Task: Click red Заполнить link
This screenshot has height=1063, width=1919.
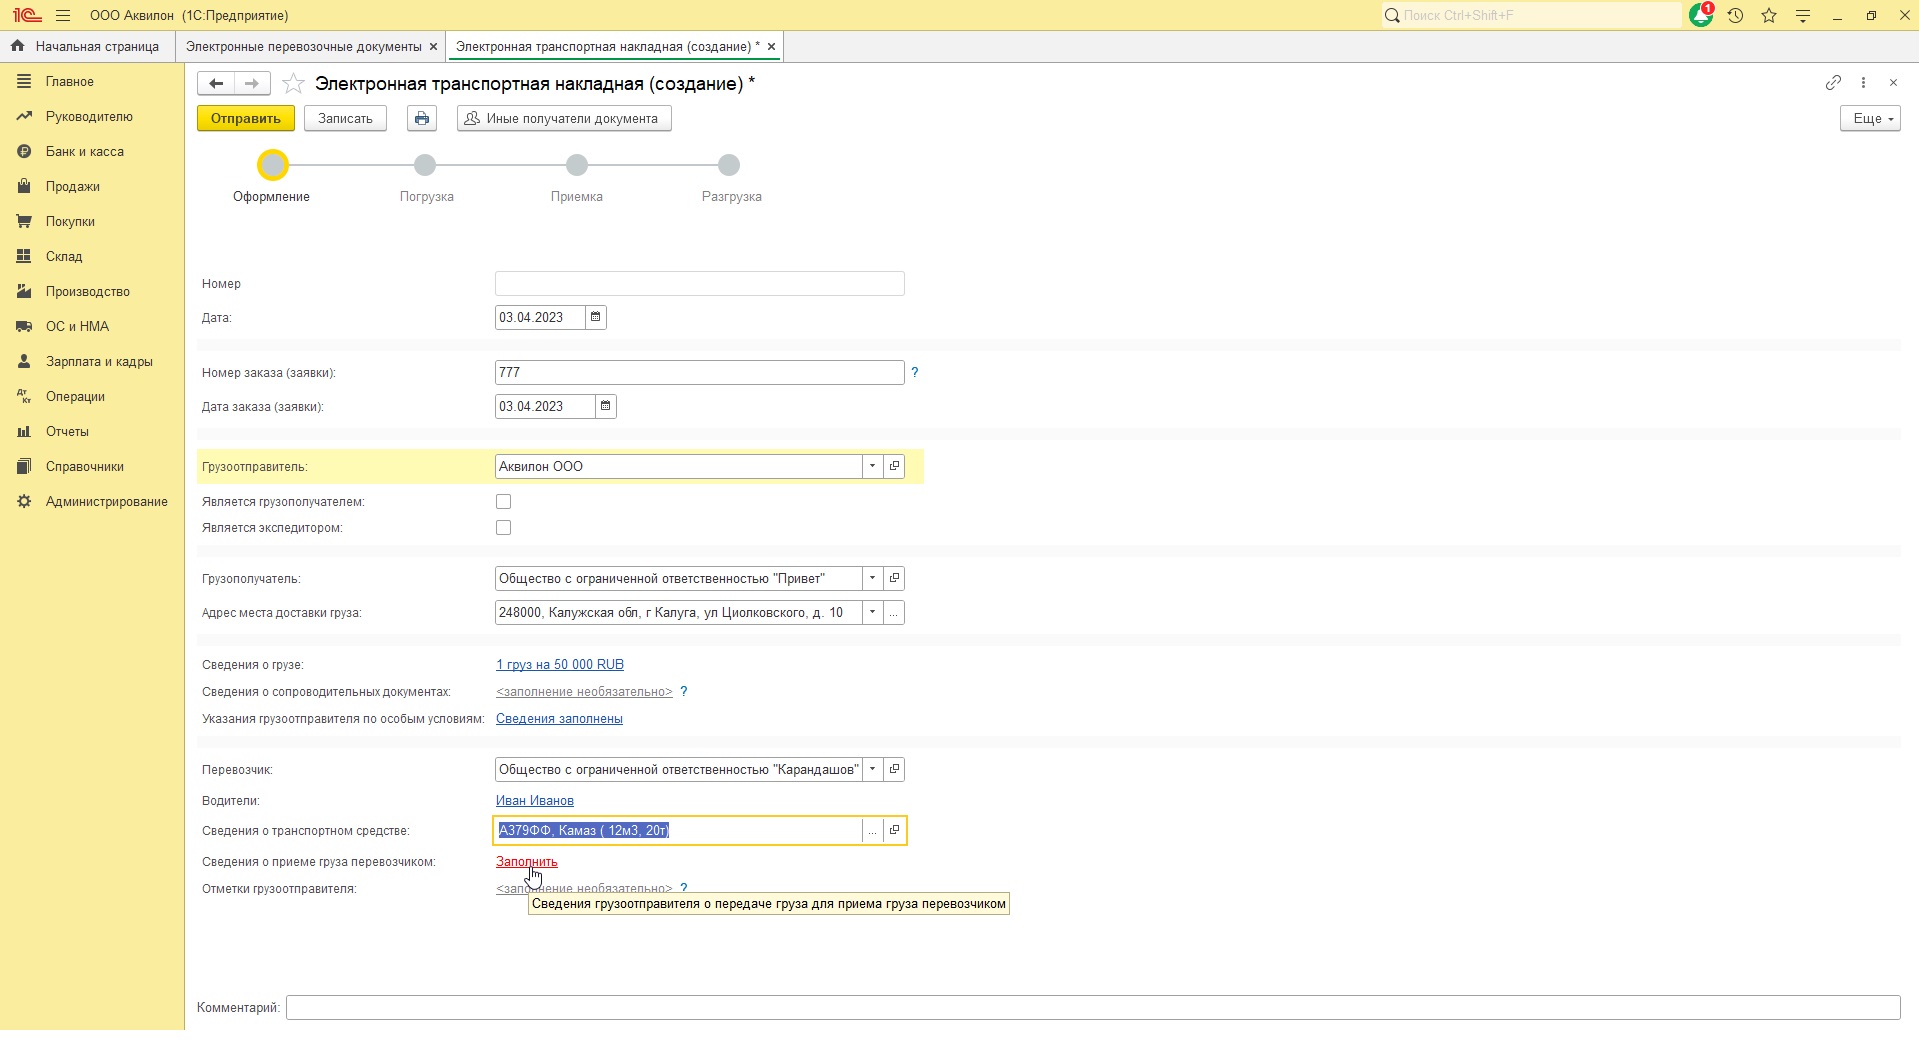Action: [x=527, y=861]
